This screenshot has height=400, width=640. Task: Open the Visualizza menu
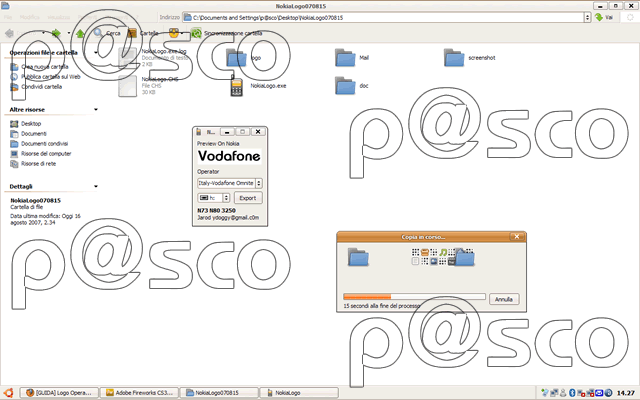pyautogui.click(x=58, y=17)
